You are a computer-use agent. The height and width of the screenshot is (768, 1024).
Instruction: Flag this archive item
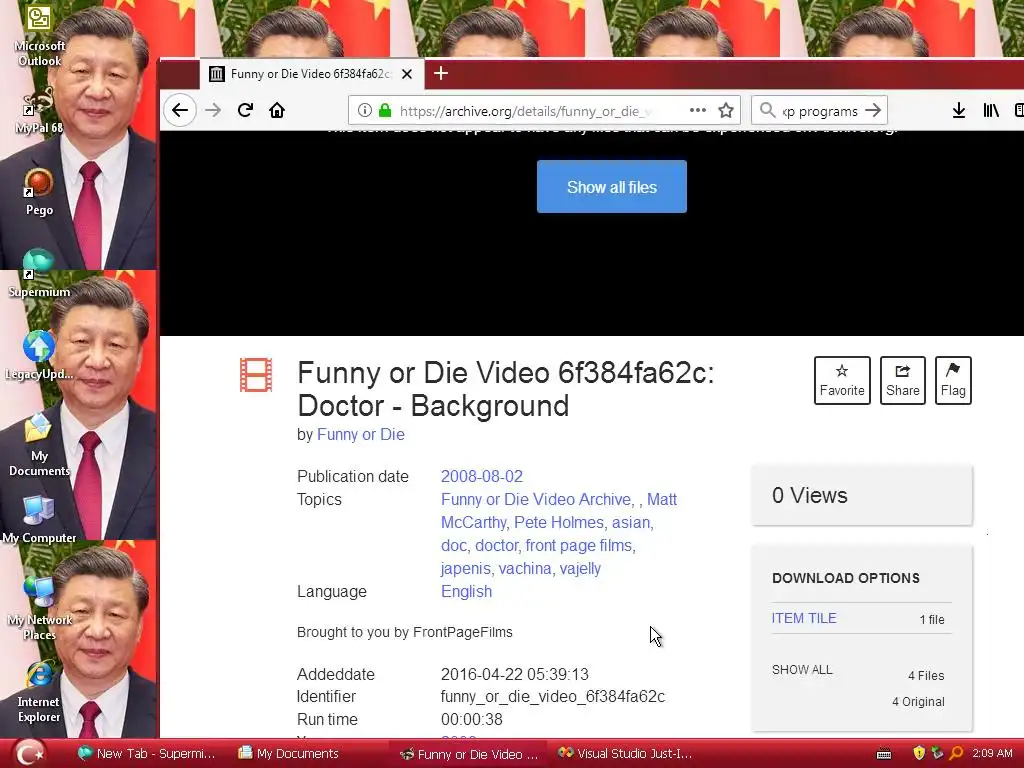(x=953, y=380)
